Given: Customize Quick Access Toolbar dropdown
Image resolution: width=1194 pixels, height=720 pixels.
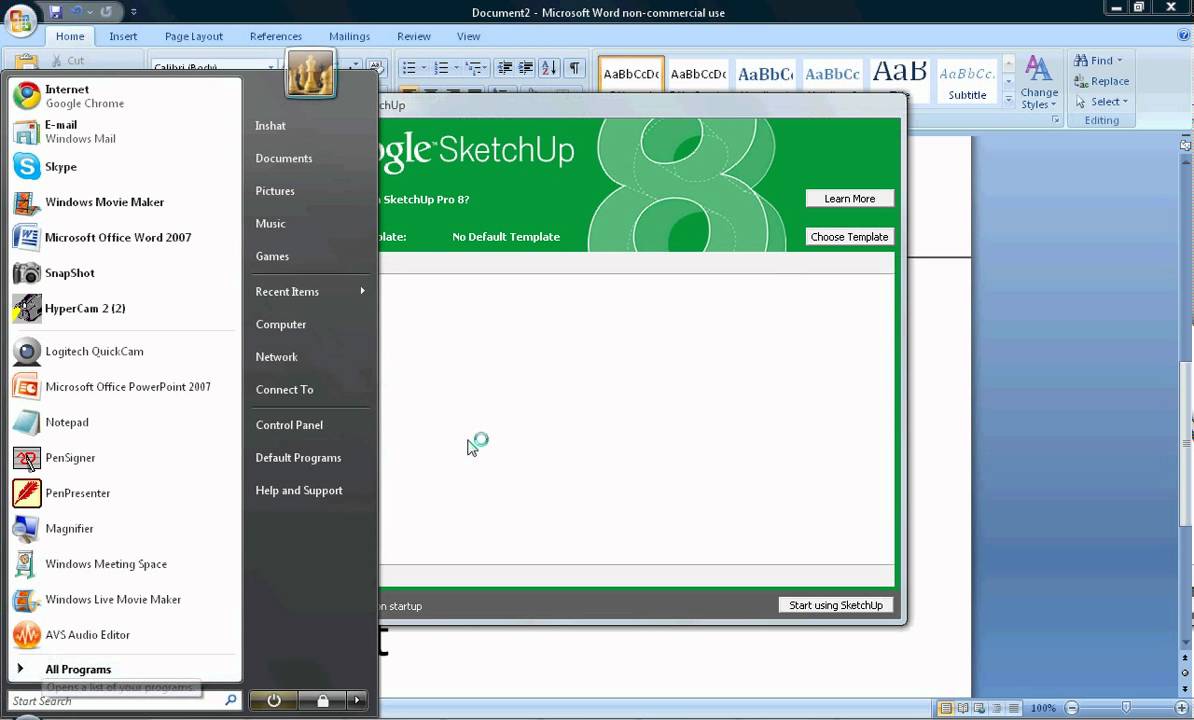Looking at the screenshot, I should click(133, 11).
